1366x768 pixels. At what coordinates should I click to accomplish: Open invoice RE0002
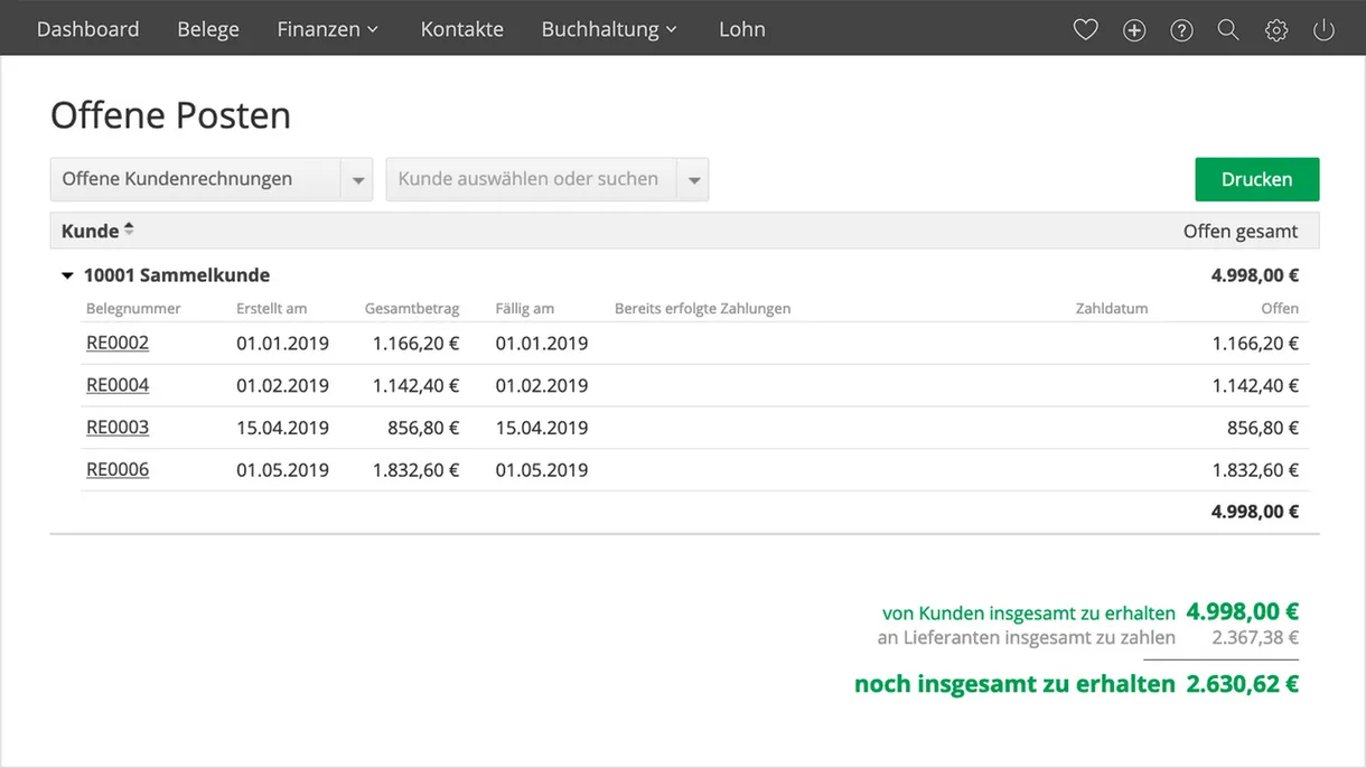(x=118, y=343)
